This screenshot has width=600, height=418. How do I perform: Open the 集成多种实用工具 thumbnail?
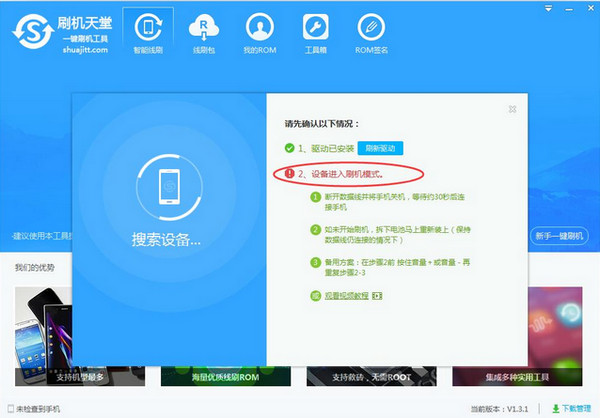[517, 336]
